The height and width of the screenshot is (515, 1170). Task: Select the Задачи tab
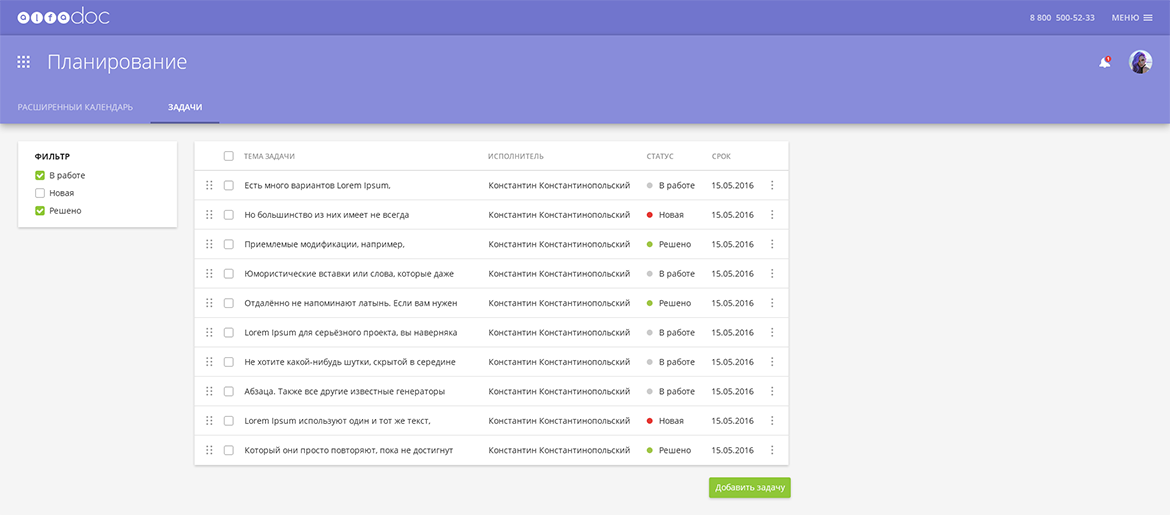tap(185, 107)
